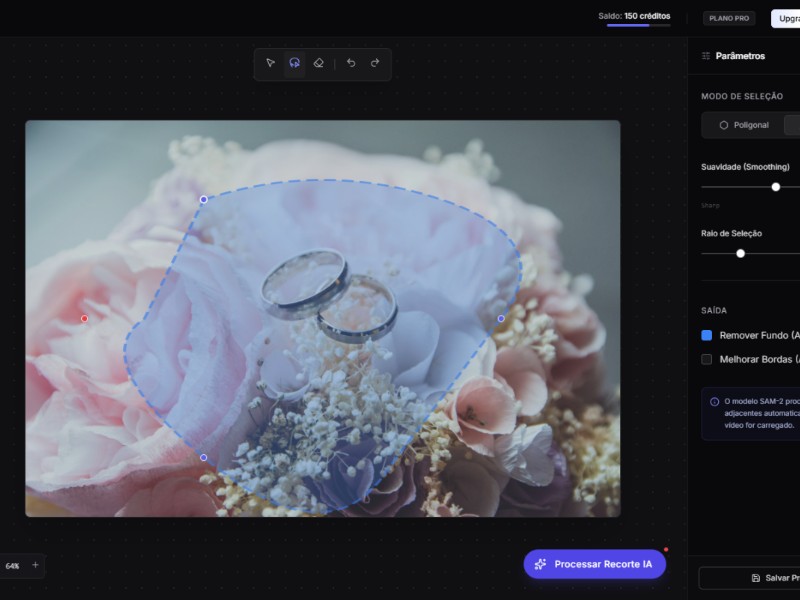Select the eraser tool

tap(318, 63)
